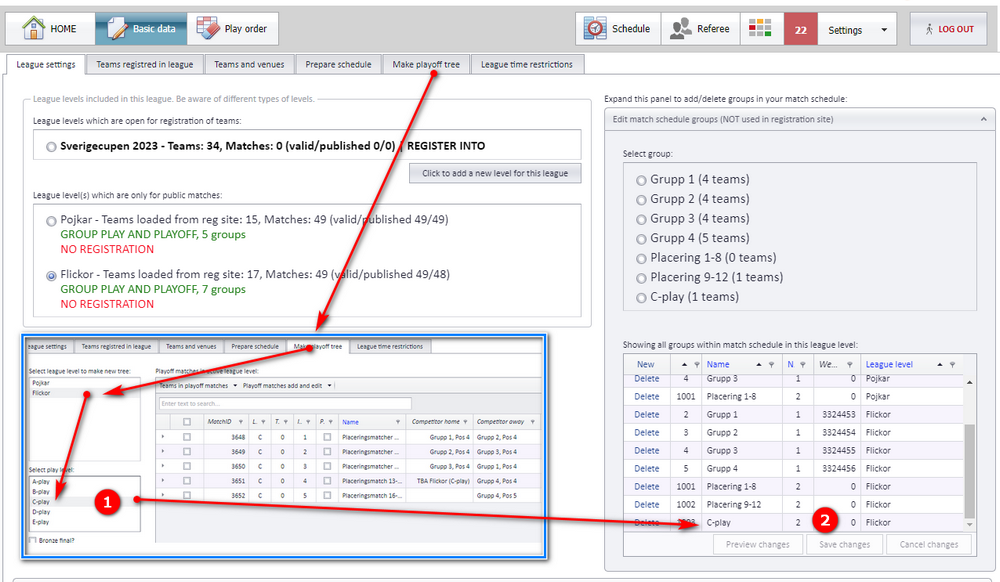This screenshot has height=582, width=1000.
Task: Click the Preview changes button
Action: click(x=758, y=544)
